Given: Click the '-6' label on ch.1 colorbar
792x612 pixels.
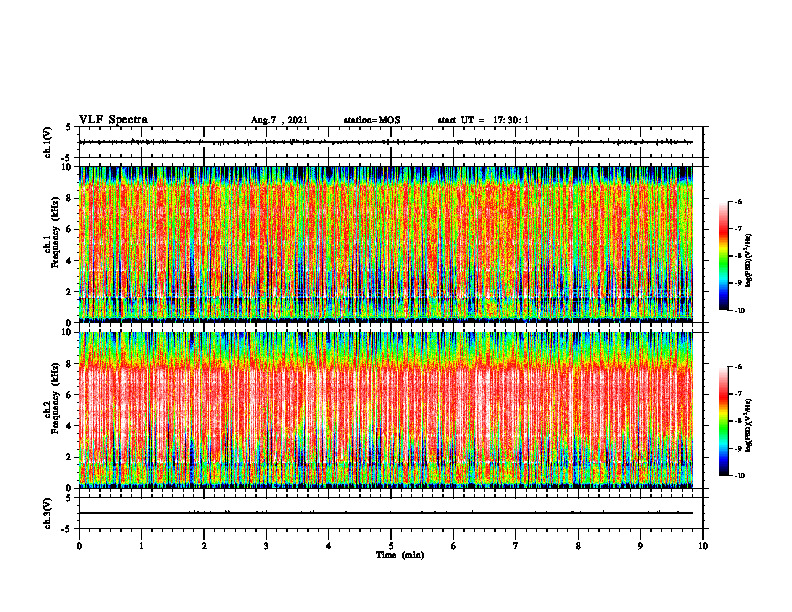Looking at the screenshot, I should pos(738,201).
